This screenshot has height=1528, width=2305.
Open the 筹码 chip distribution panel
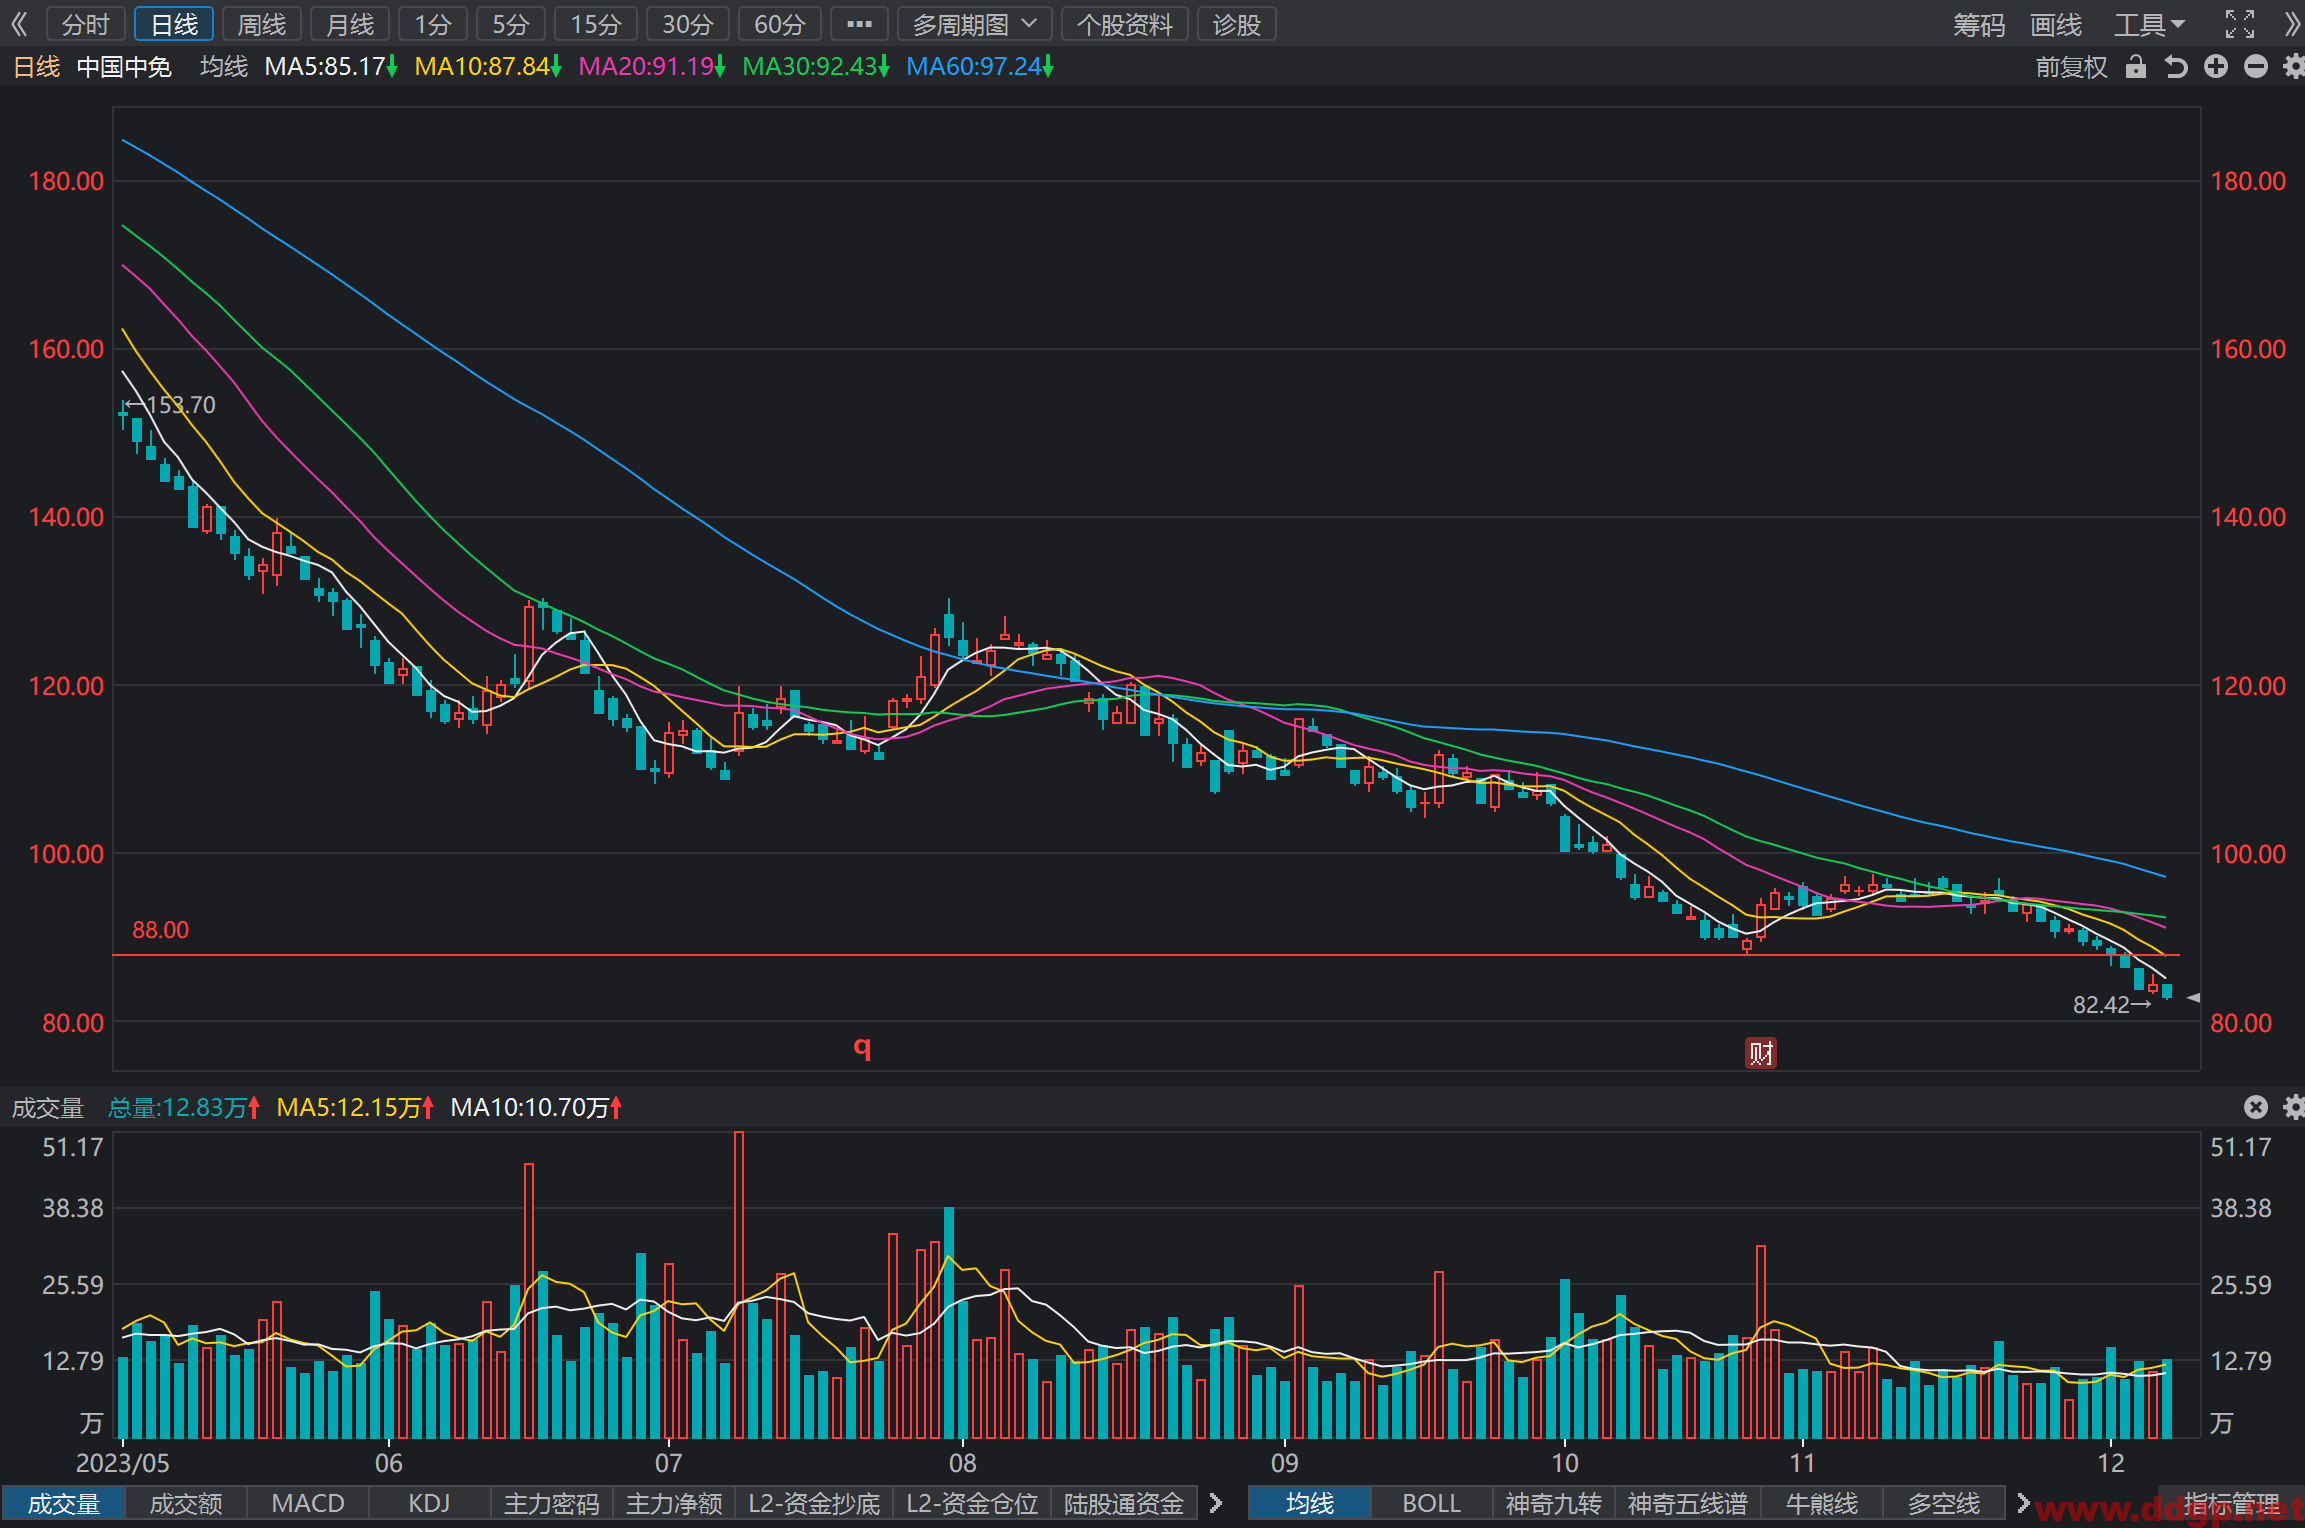coord(1979,24)
